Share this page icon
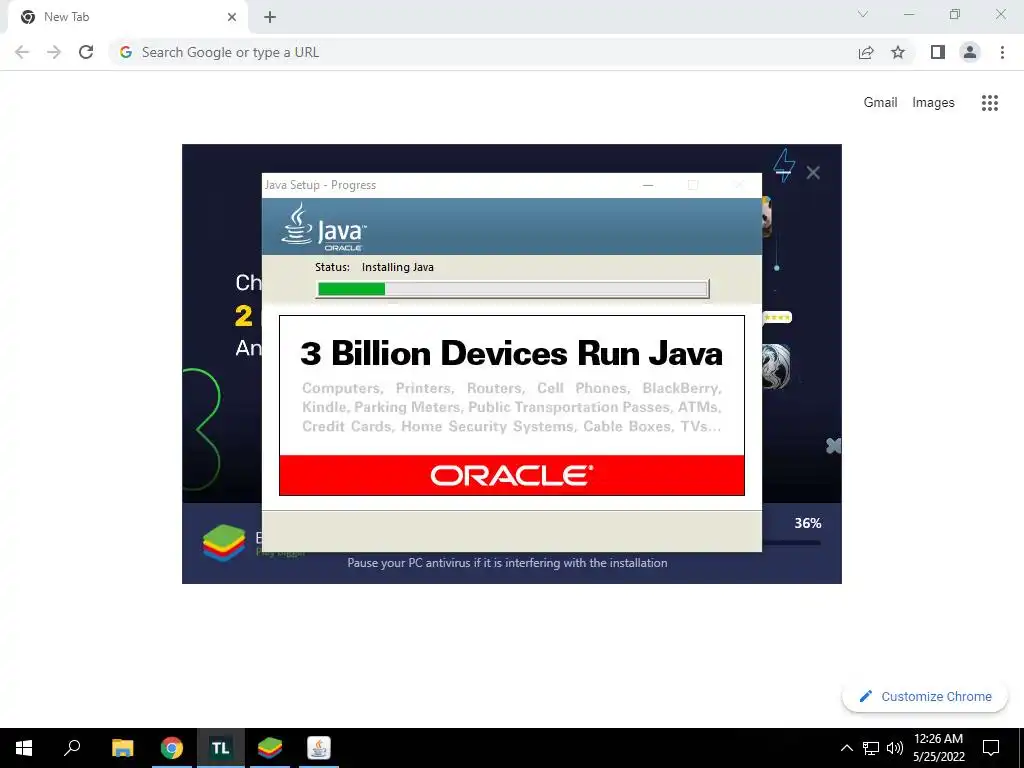The height and width of the screenshot is (768, 1024). (x=866, y=52)
